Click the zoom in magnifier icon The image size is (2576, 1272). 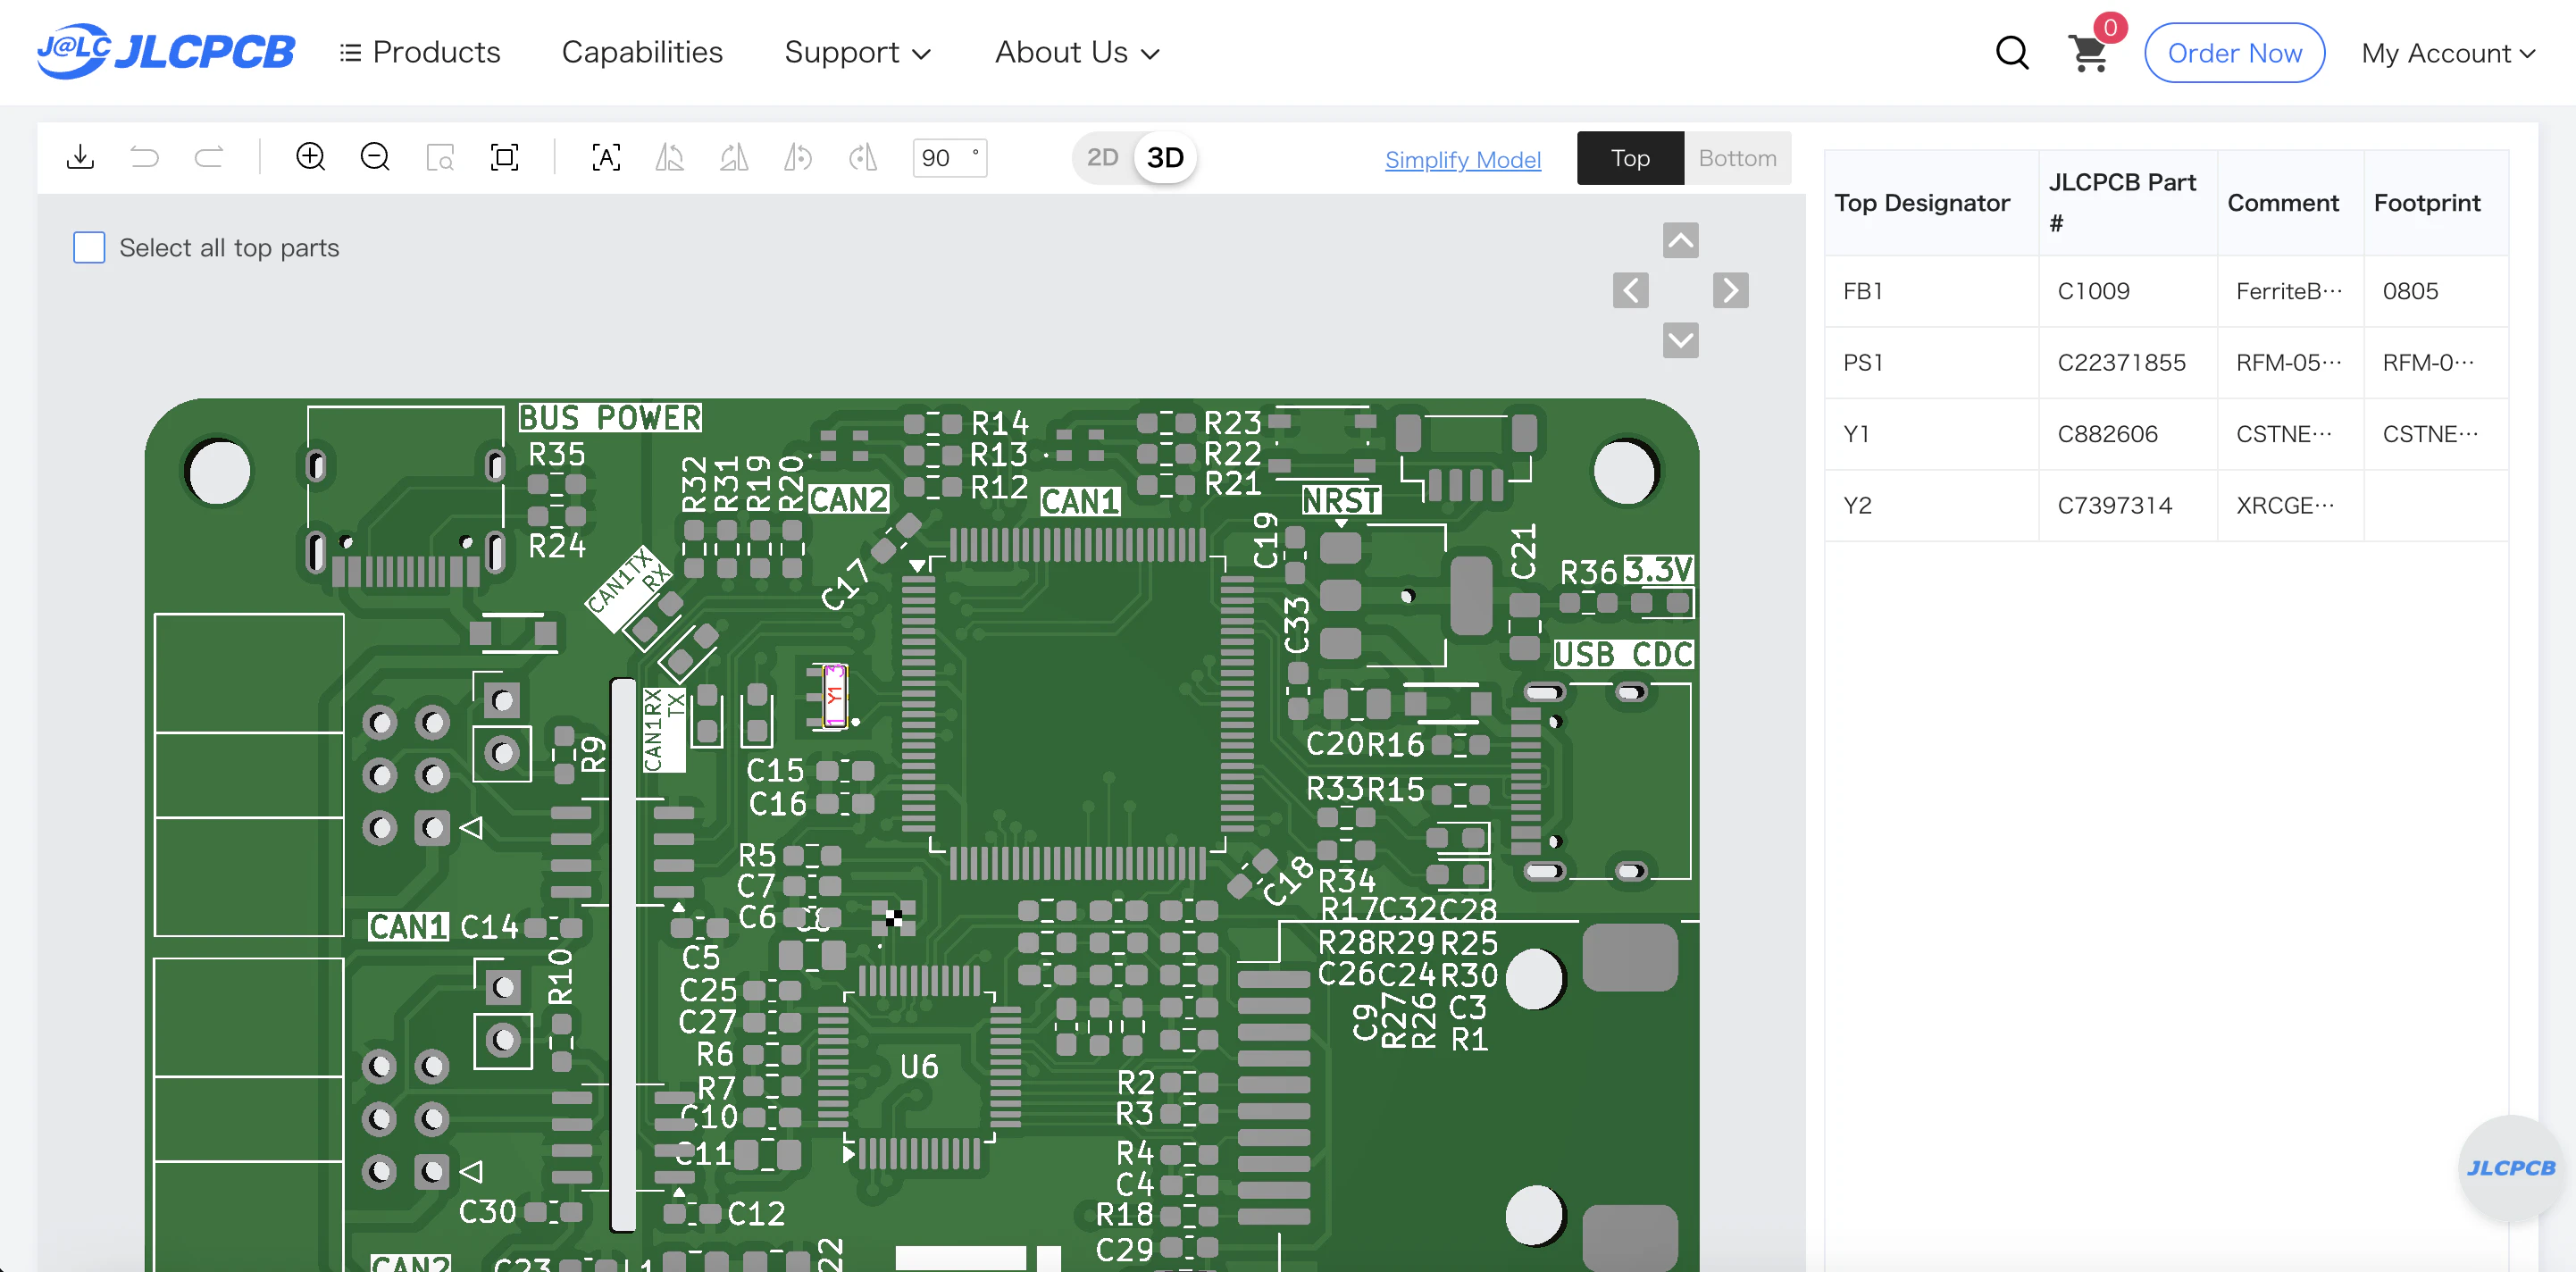click(311, 157)
